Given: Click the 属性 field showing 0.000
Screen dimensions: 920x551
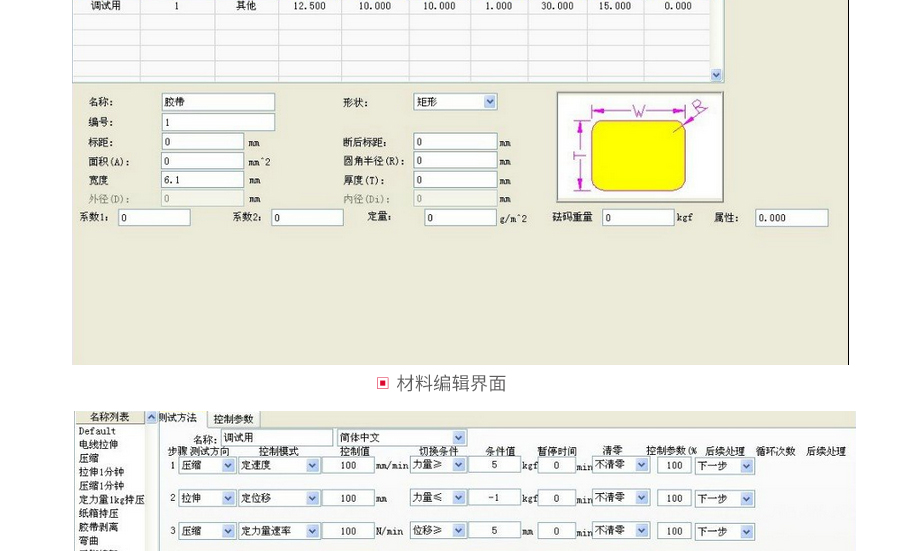Looking at the screenshot, I should (791, 217).
